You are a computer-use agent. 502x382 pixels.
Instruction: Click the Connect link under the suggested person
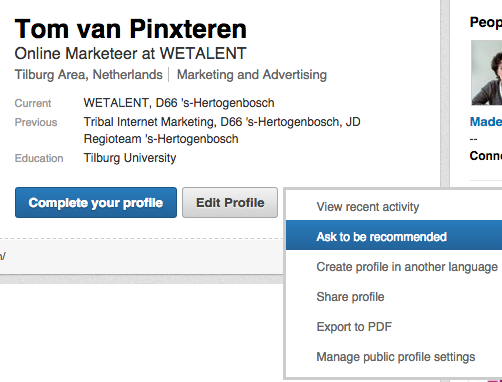486,156
